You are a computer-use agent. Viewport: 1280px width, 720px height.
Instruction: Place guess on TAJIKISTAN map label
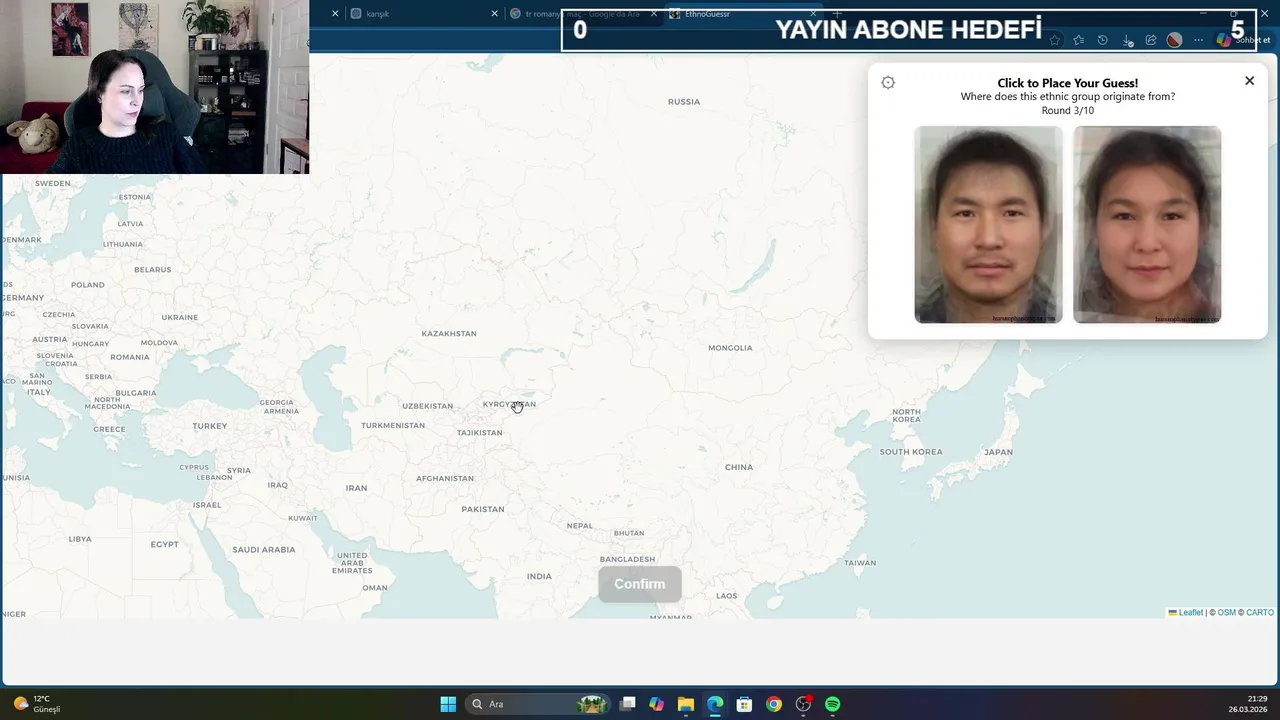(x=480, y=433)
